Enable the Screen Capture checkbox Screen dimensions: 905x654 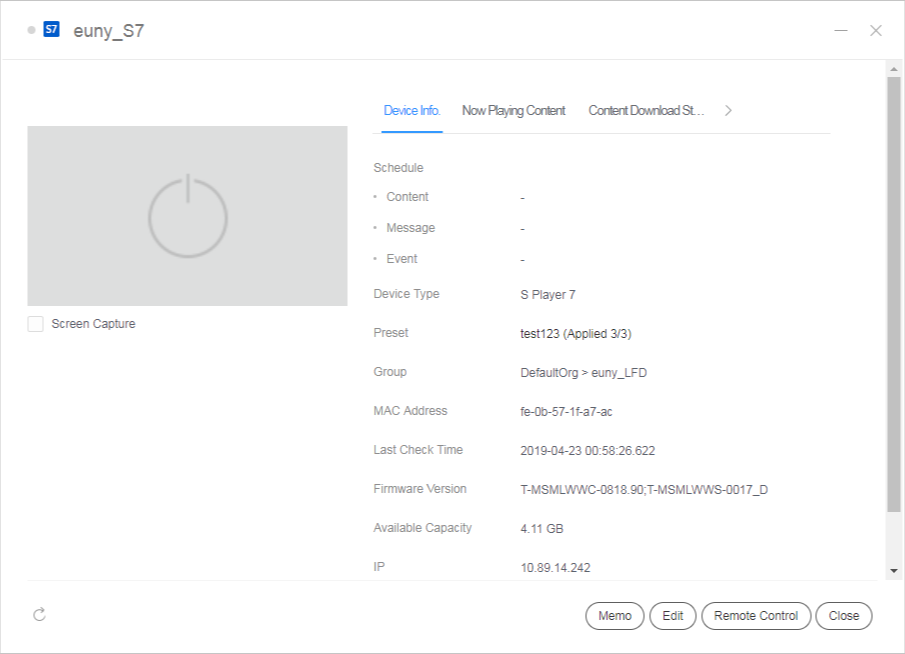pos(36,324)
